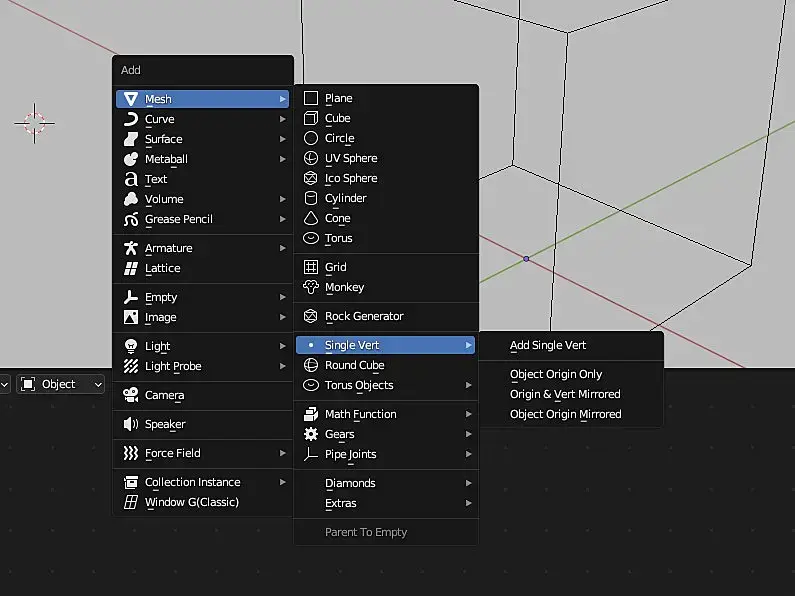Click the Metaball icon
795x596 pixels.
click(x=131, y=159)
